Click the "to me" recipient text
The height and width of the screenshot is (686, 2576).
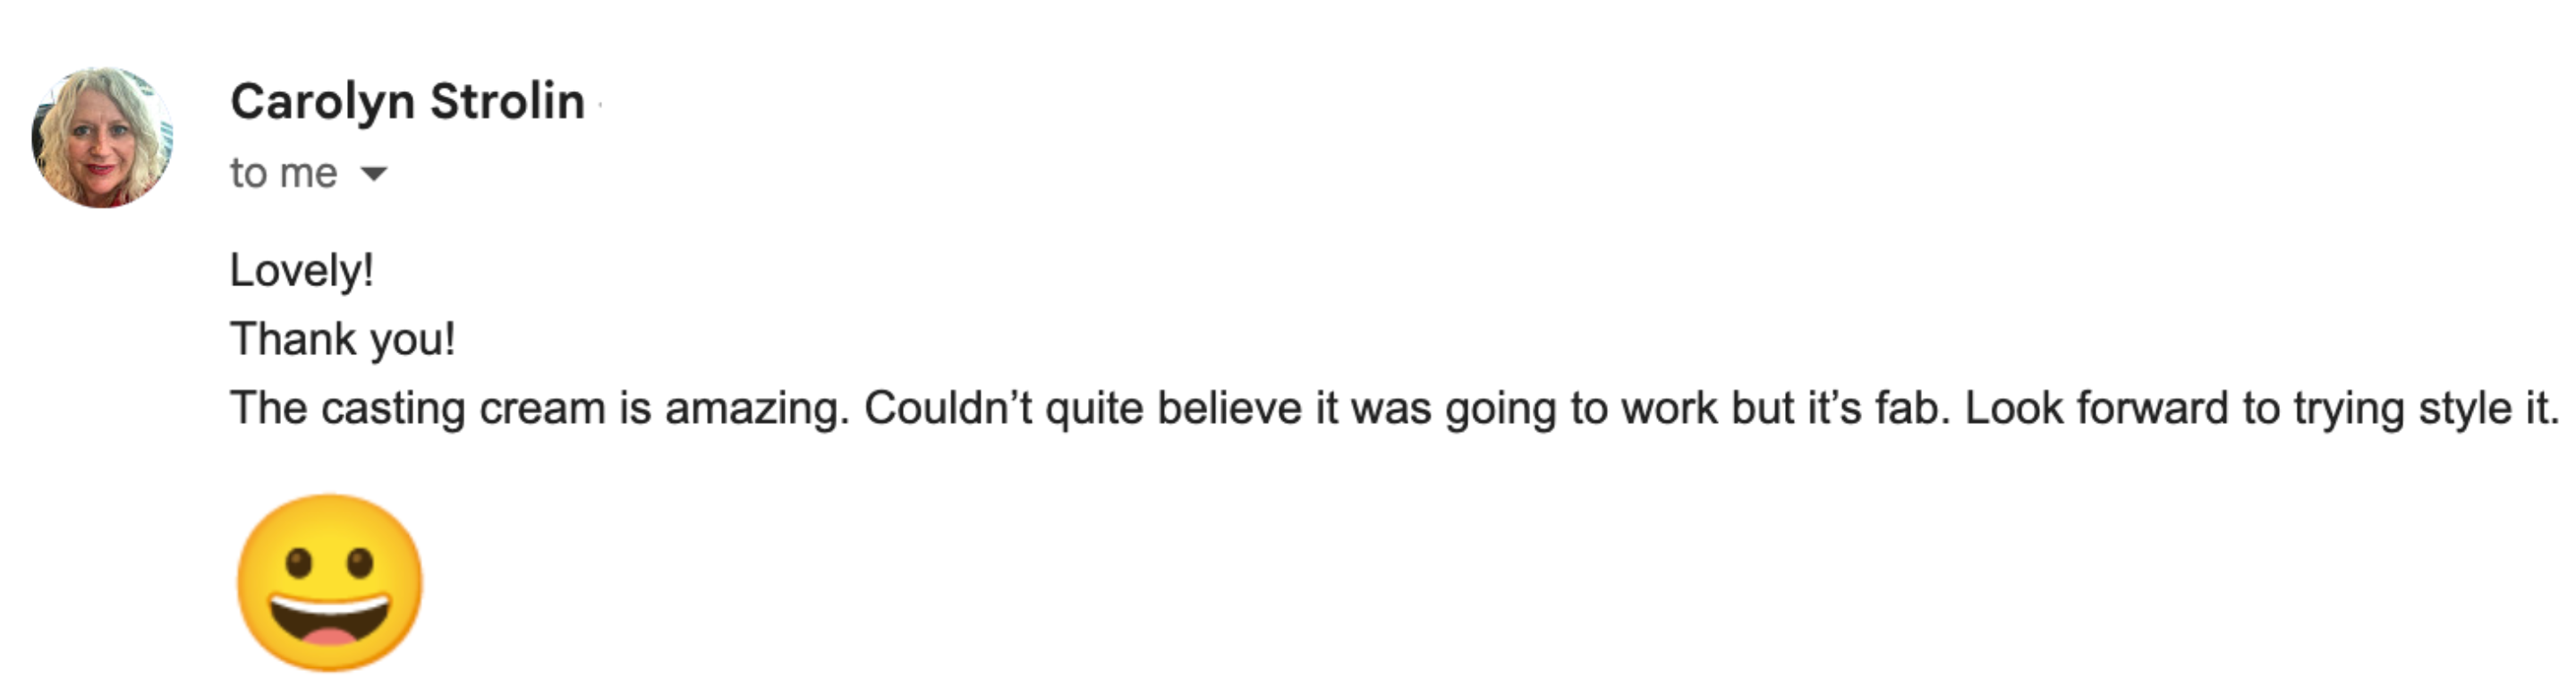284,173
